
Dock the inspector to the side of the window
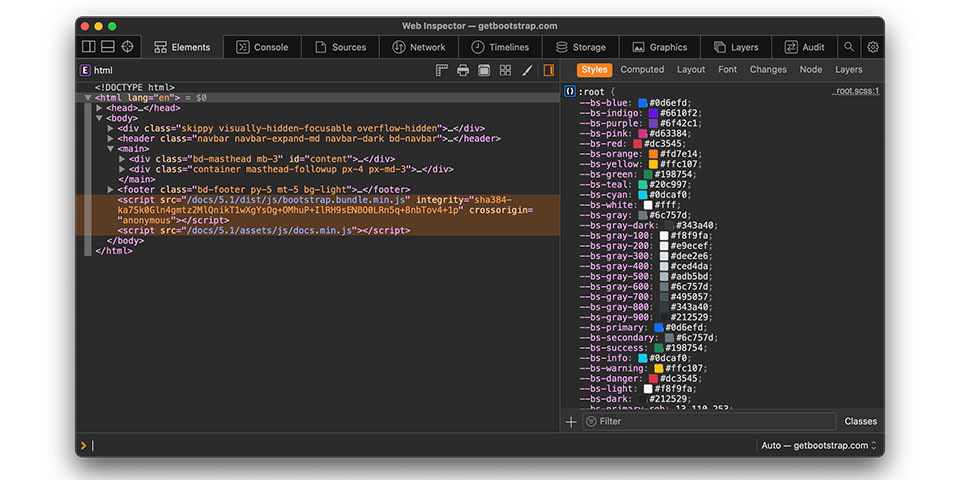pos(89,47)
